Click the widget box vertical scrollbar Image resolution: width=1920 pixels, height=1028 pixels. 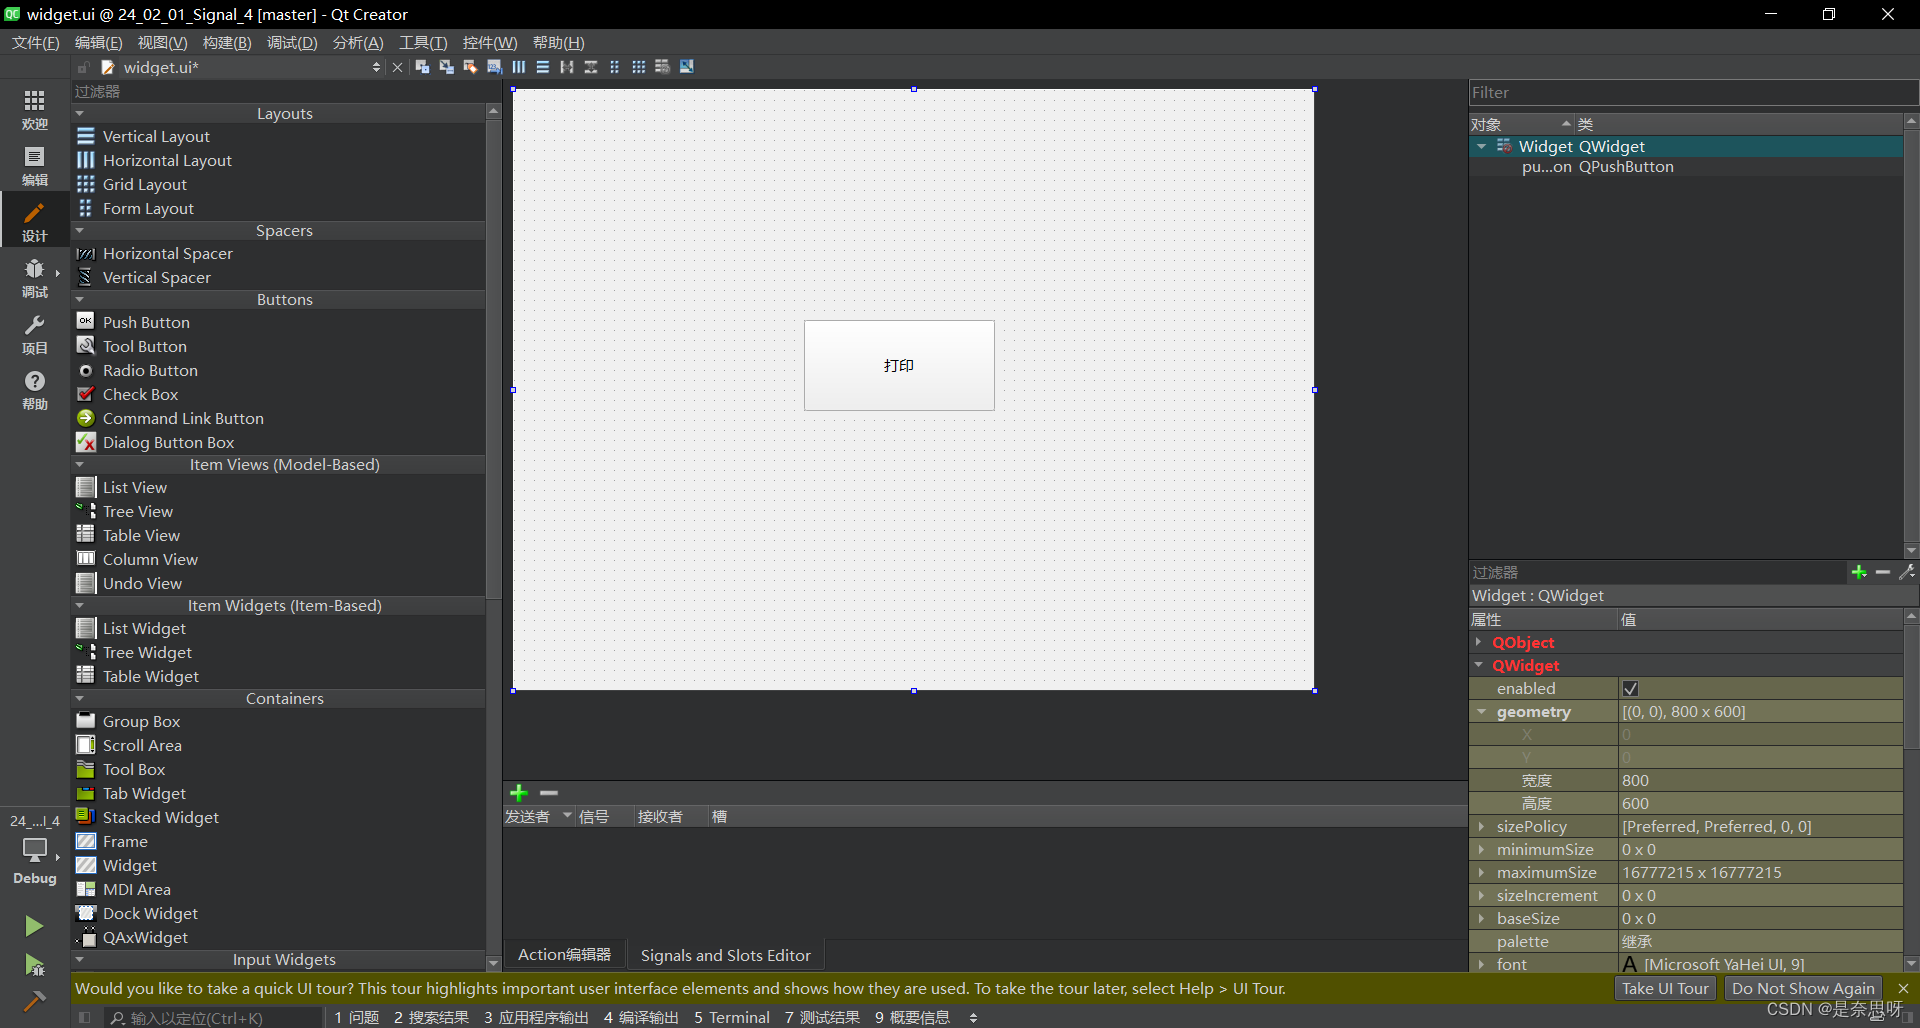(x=493, y=360)
